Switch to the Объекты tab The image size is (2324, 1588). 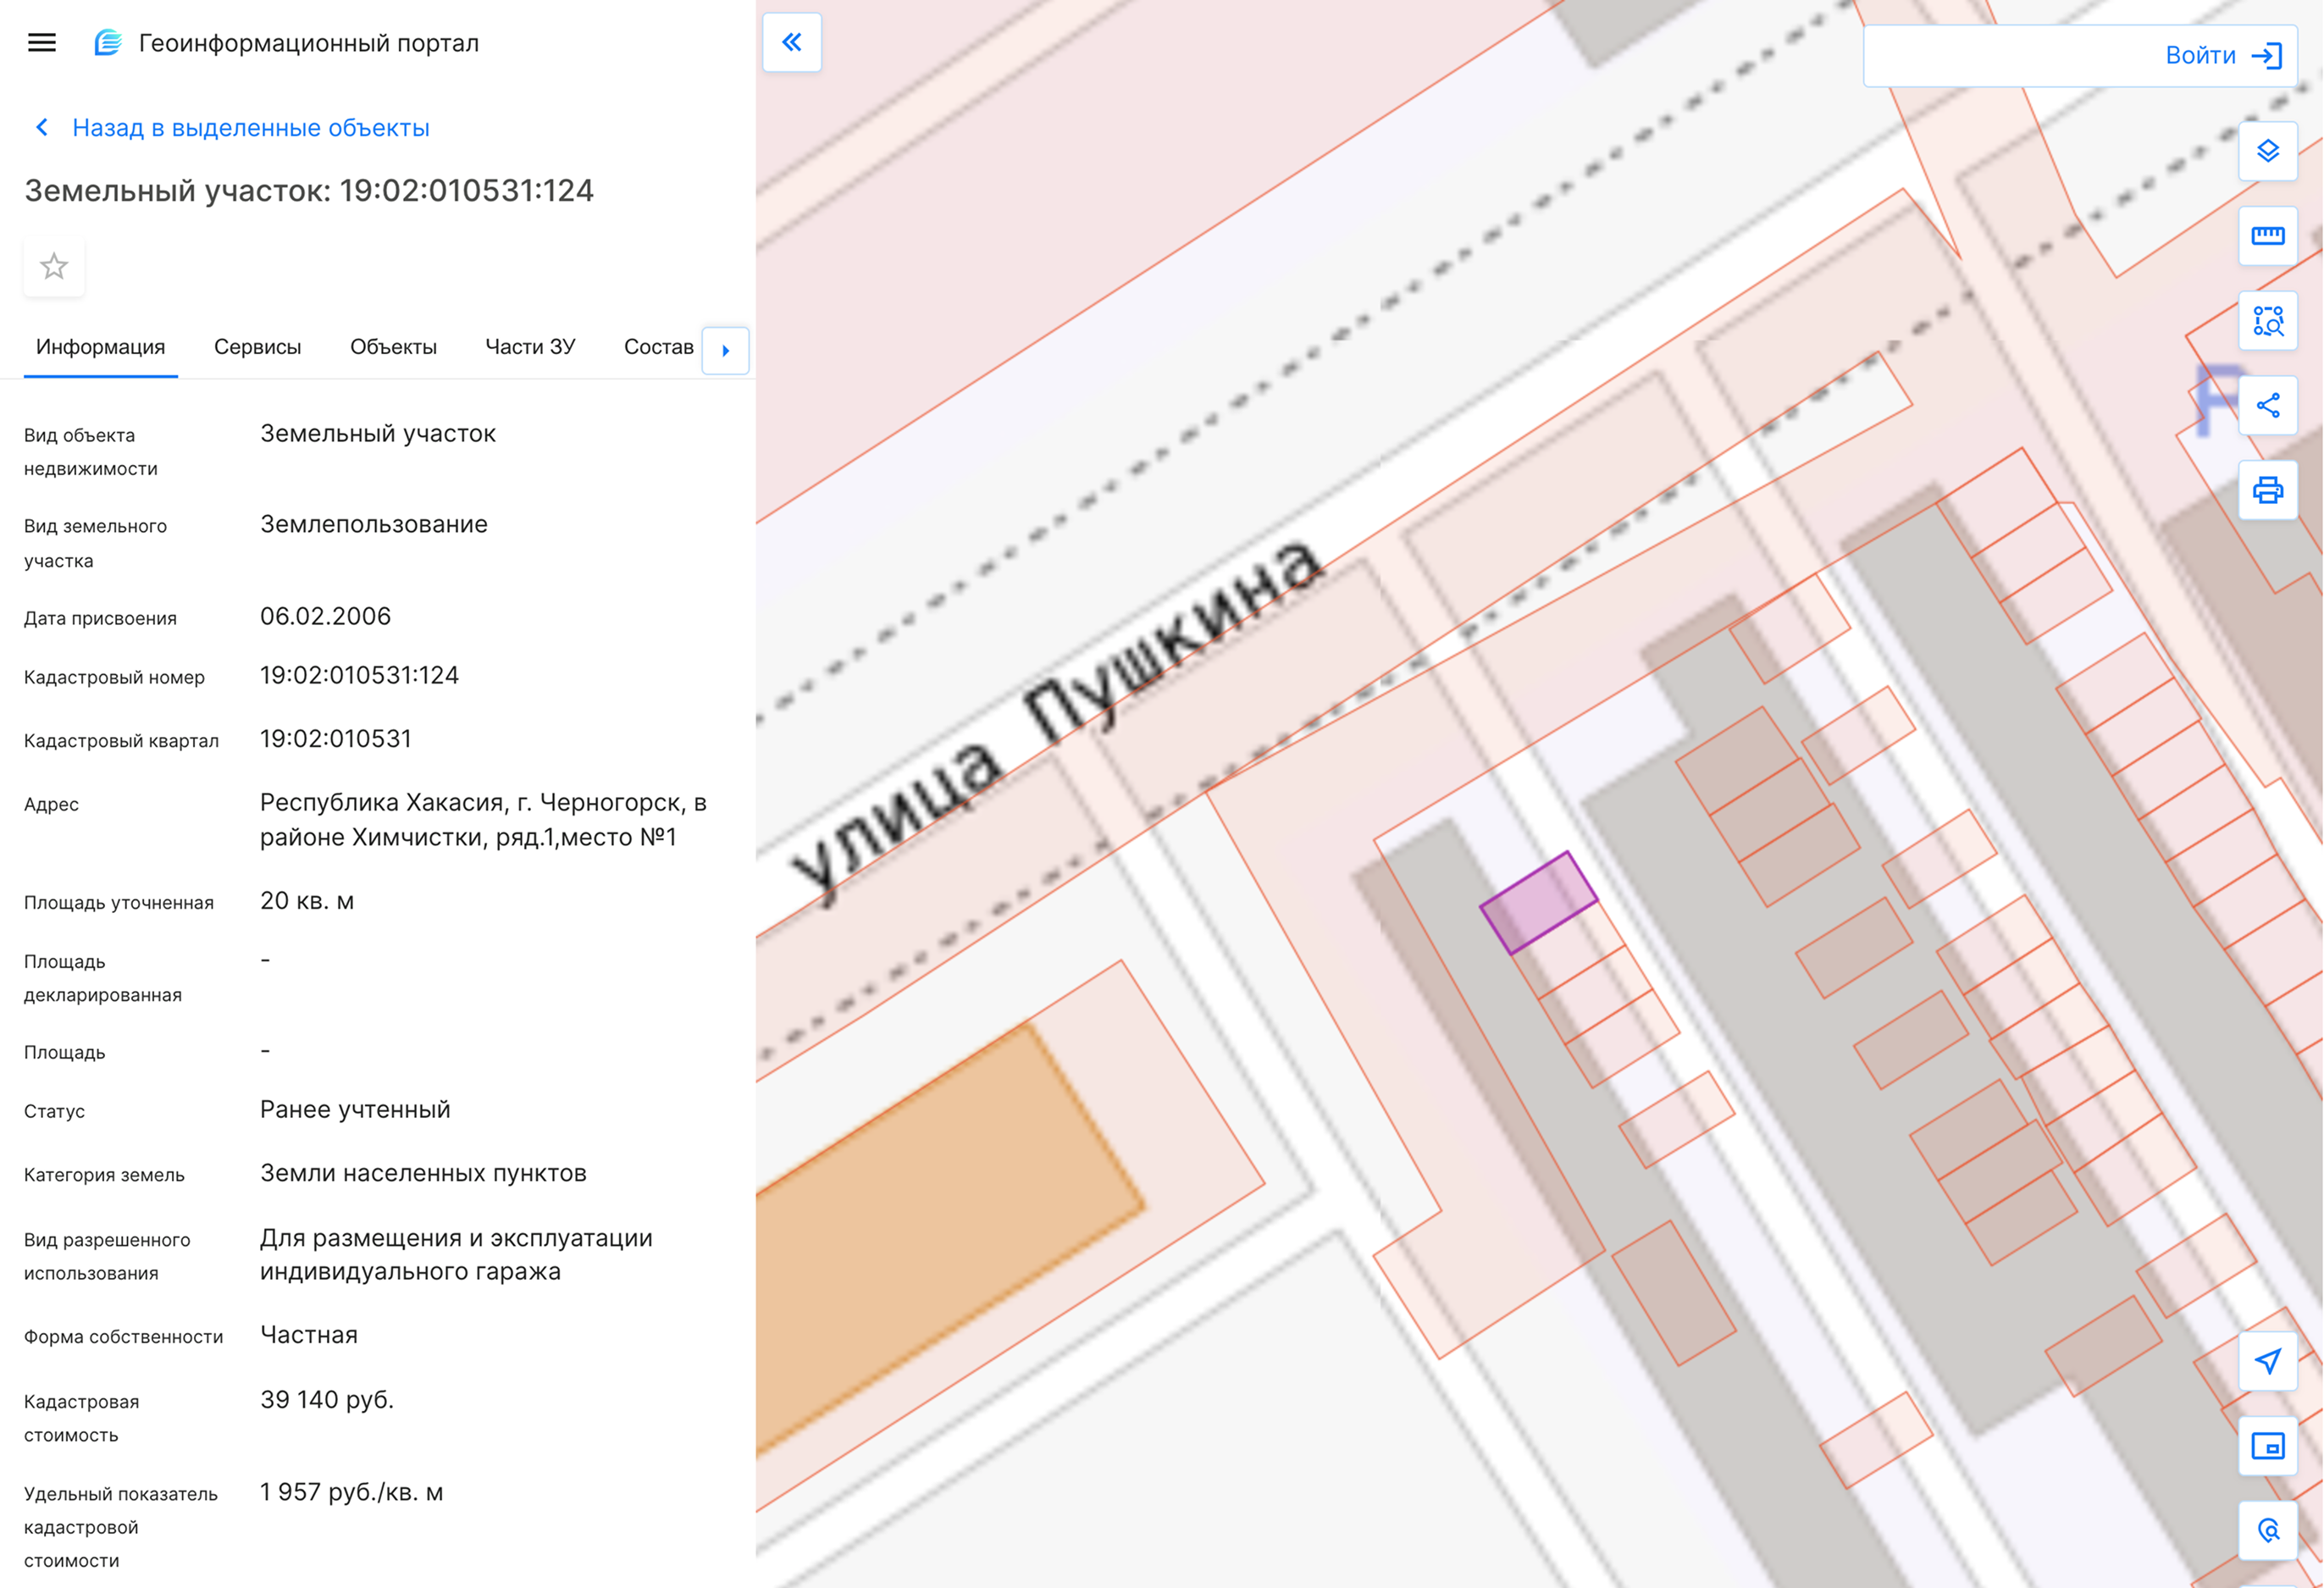393,347
